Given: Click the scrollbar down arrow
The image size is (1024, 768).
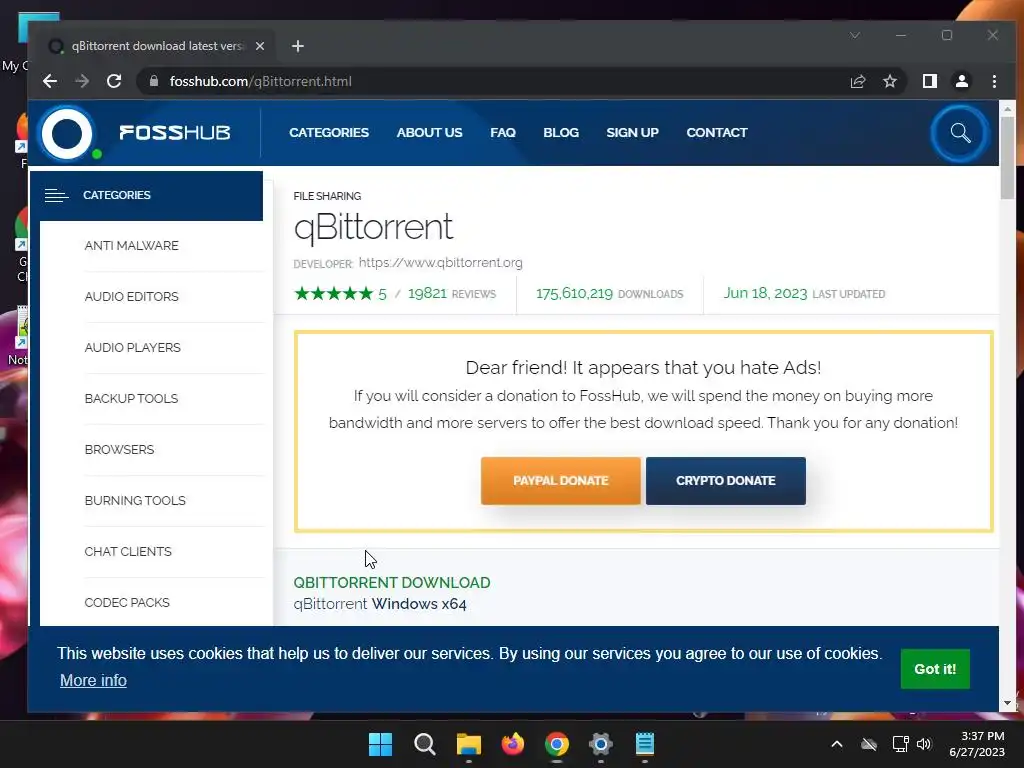Looking at the screenshot, I should tap(1007, 703).
